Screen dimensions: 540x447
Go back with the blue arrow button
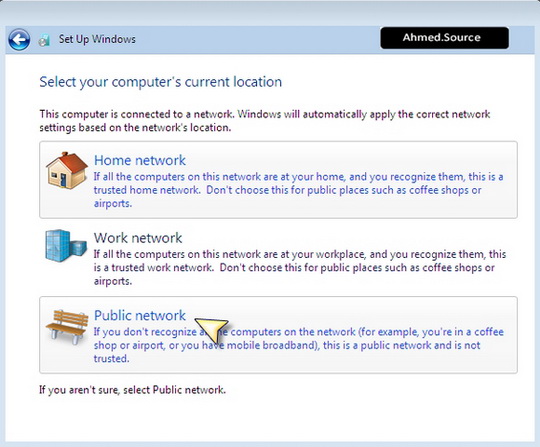pos(19,40)
